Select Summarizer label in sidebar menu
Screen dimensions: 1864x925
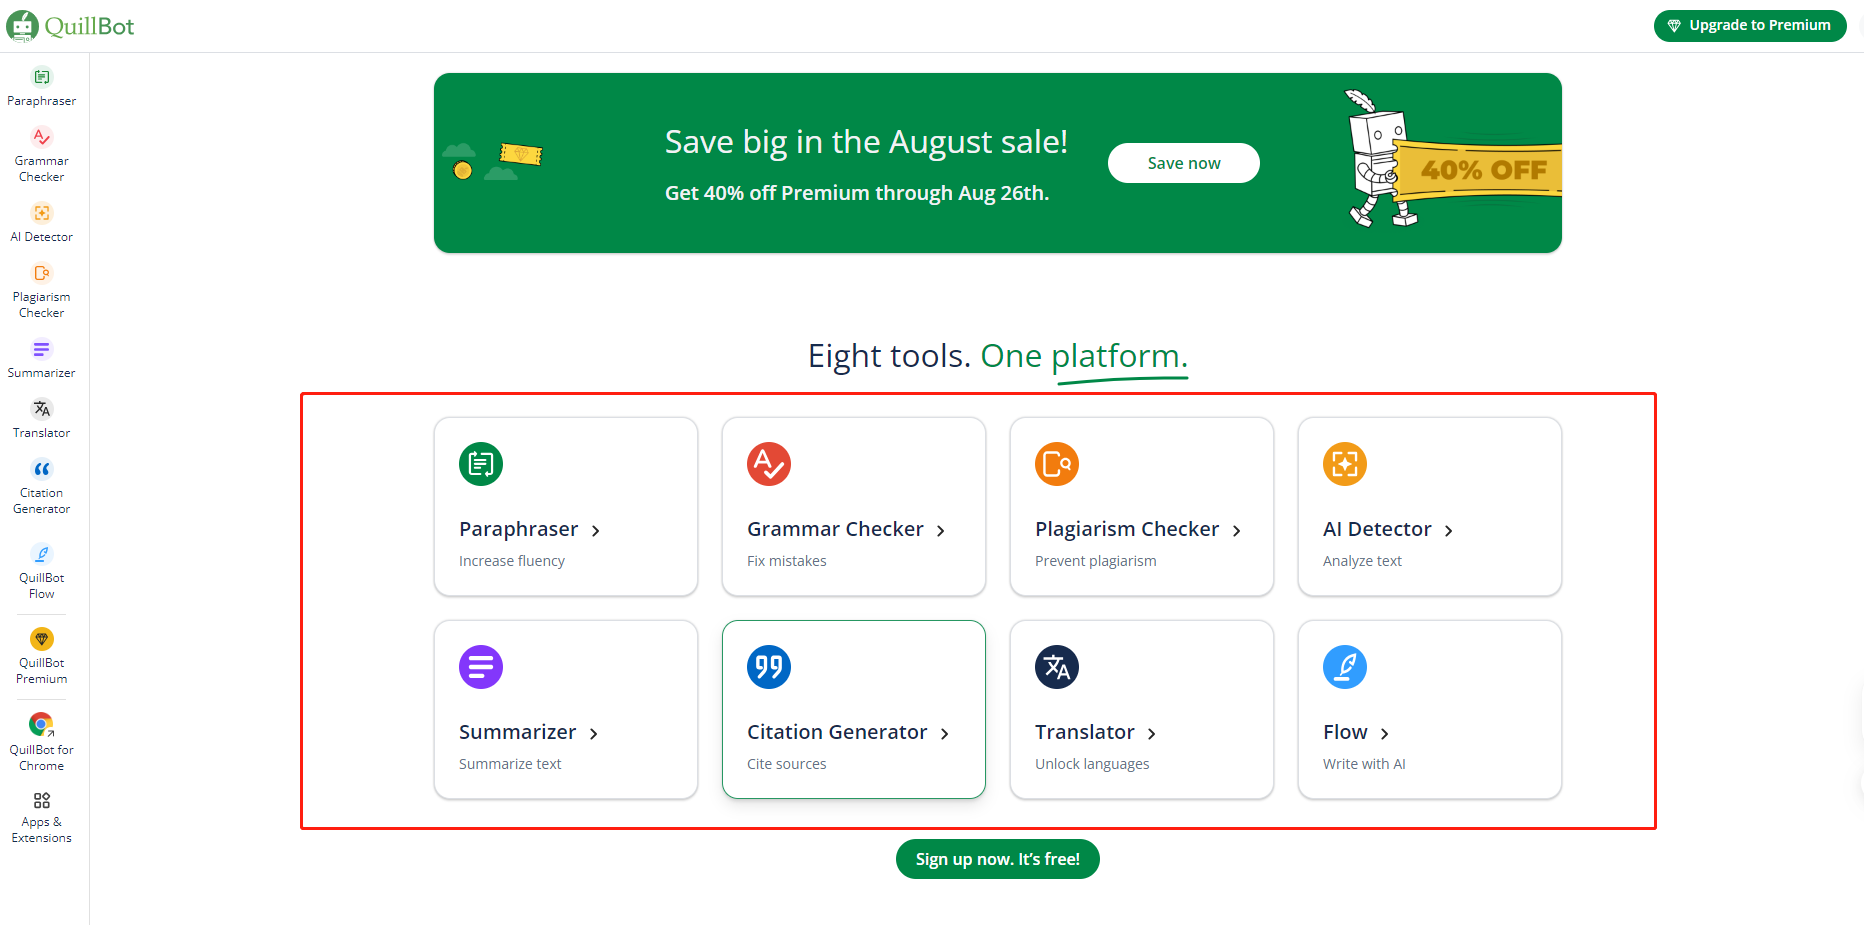[42, 373]
